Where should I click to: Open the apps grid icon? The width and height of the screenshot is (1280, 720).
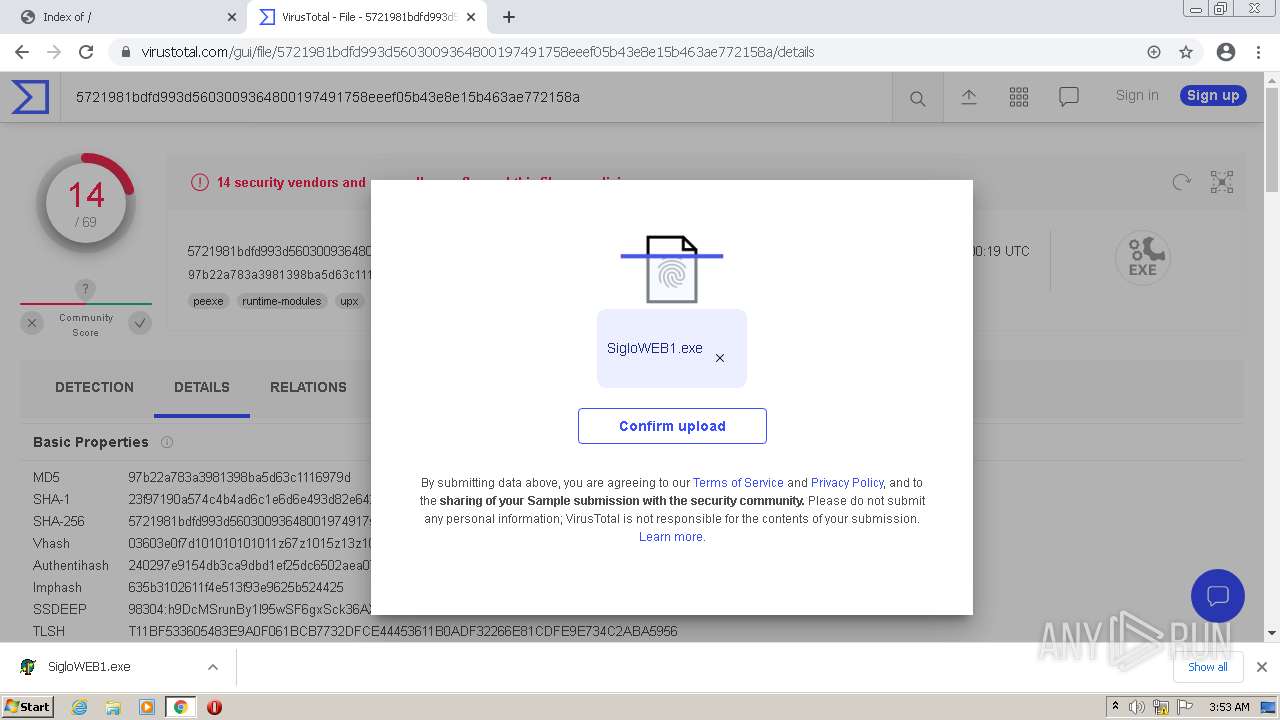point(1019,97)
